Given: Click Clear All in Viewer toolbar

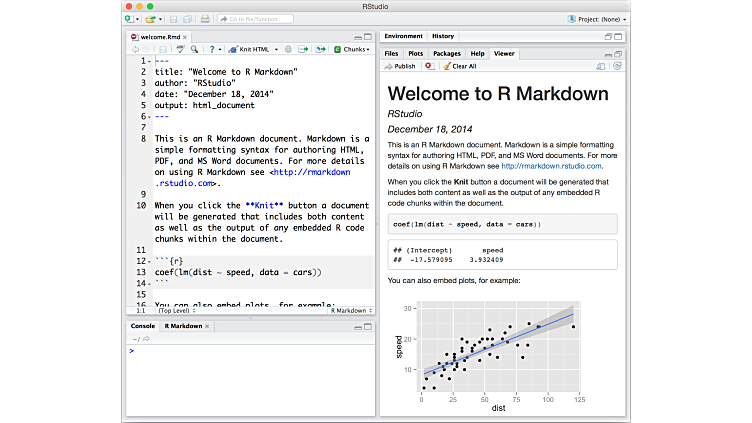Looking at the screenshot, I should [x=459, y=66].
